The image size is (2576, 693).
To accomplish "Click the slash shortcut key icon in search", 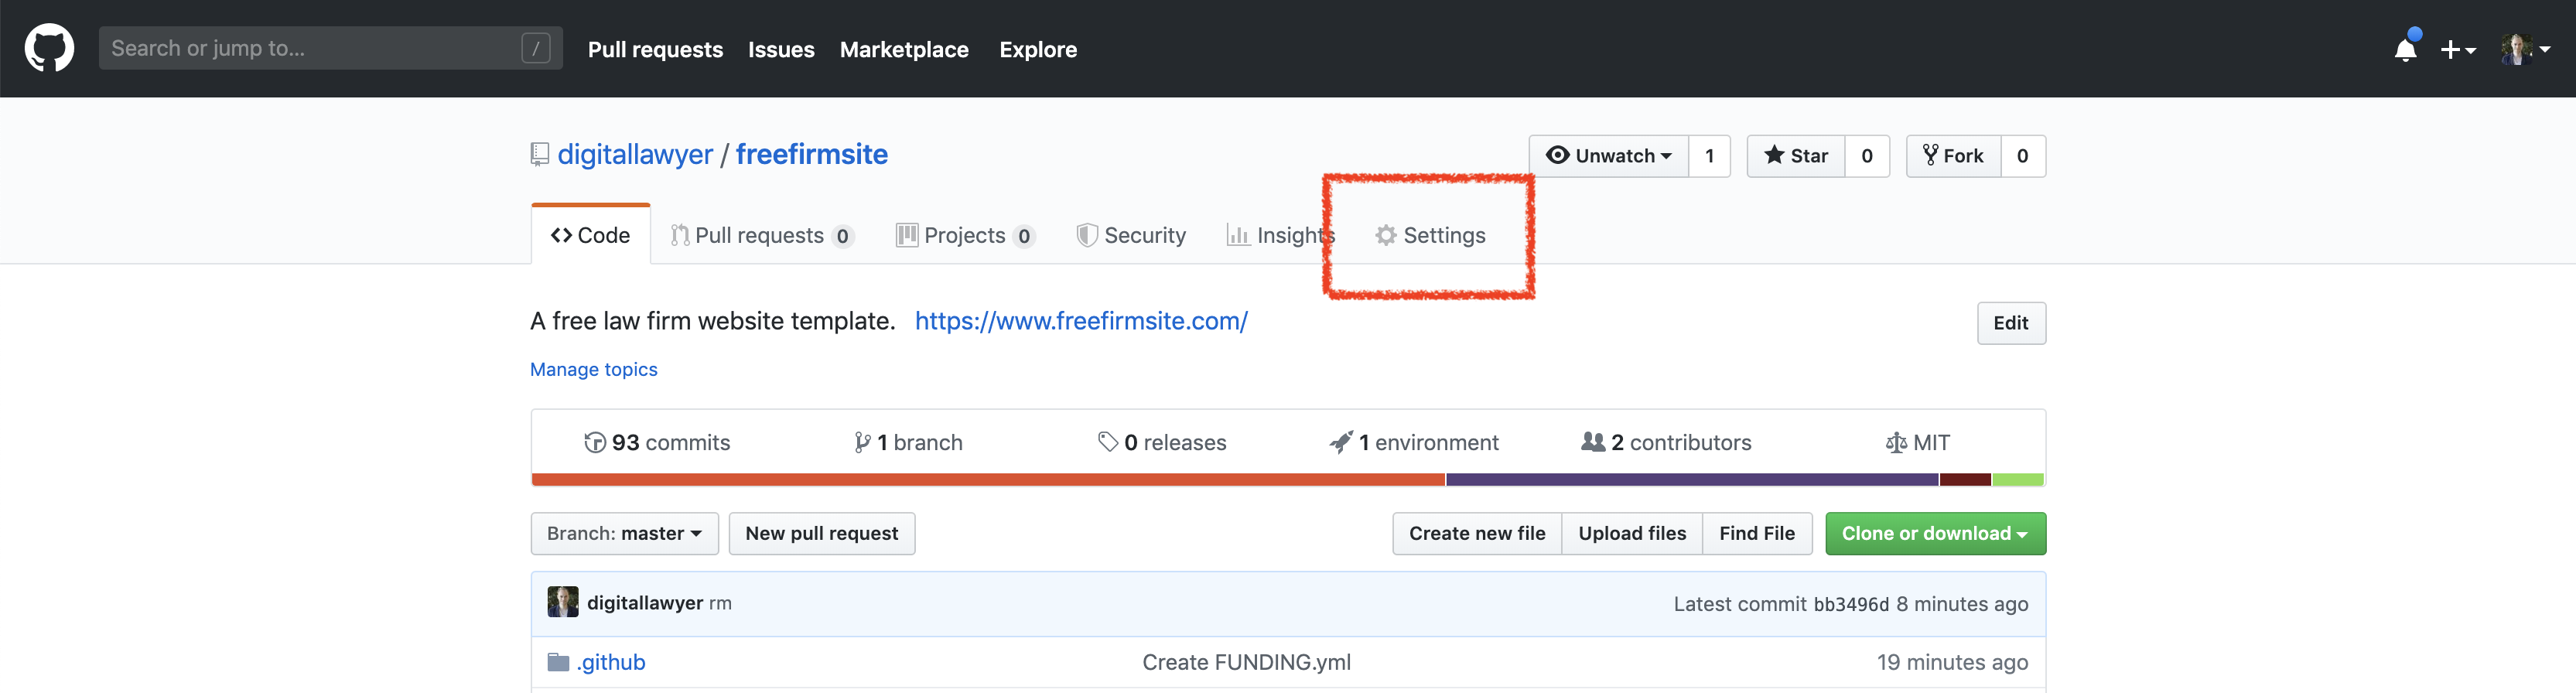I will (535, 48).
